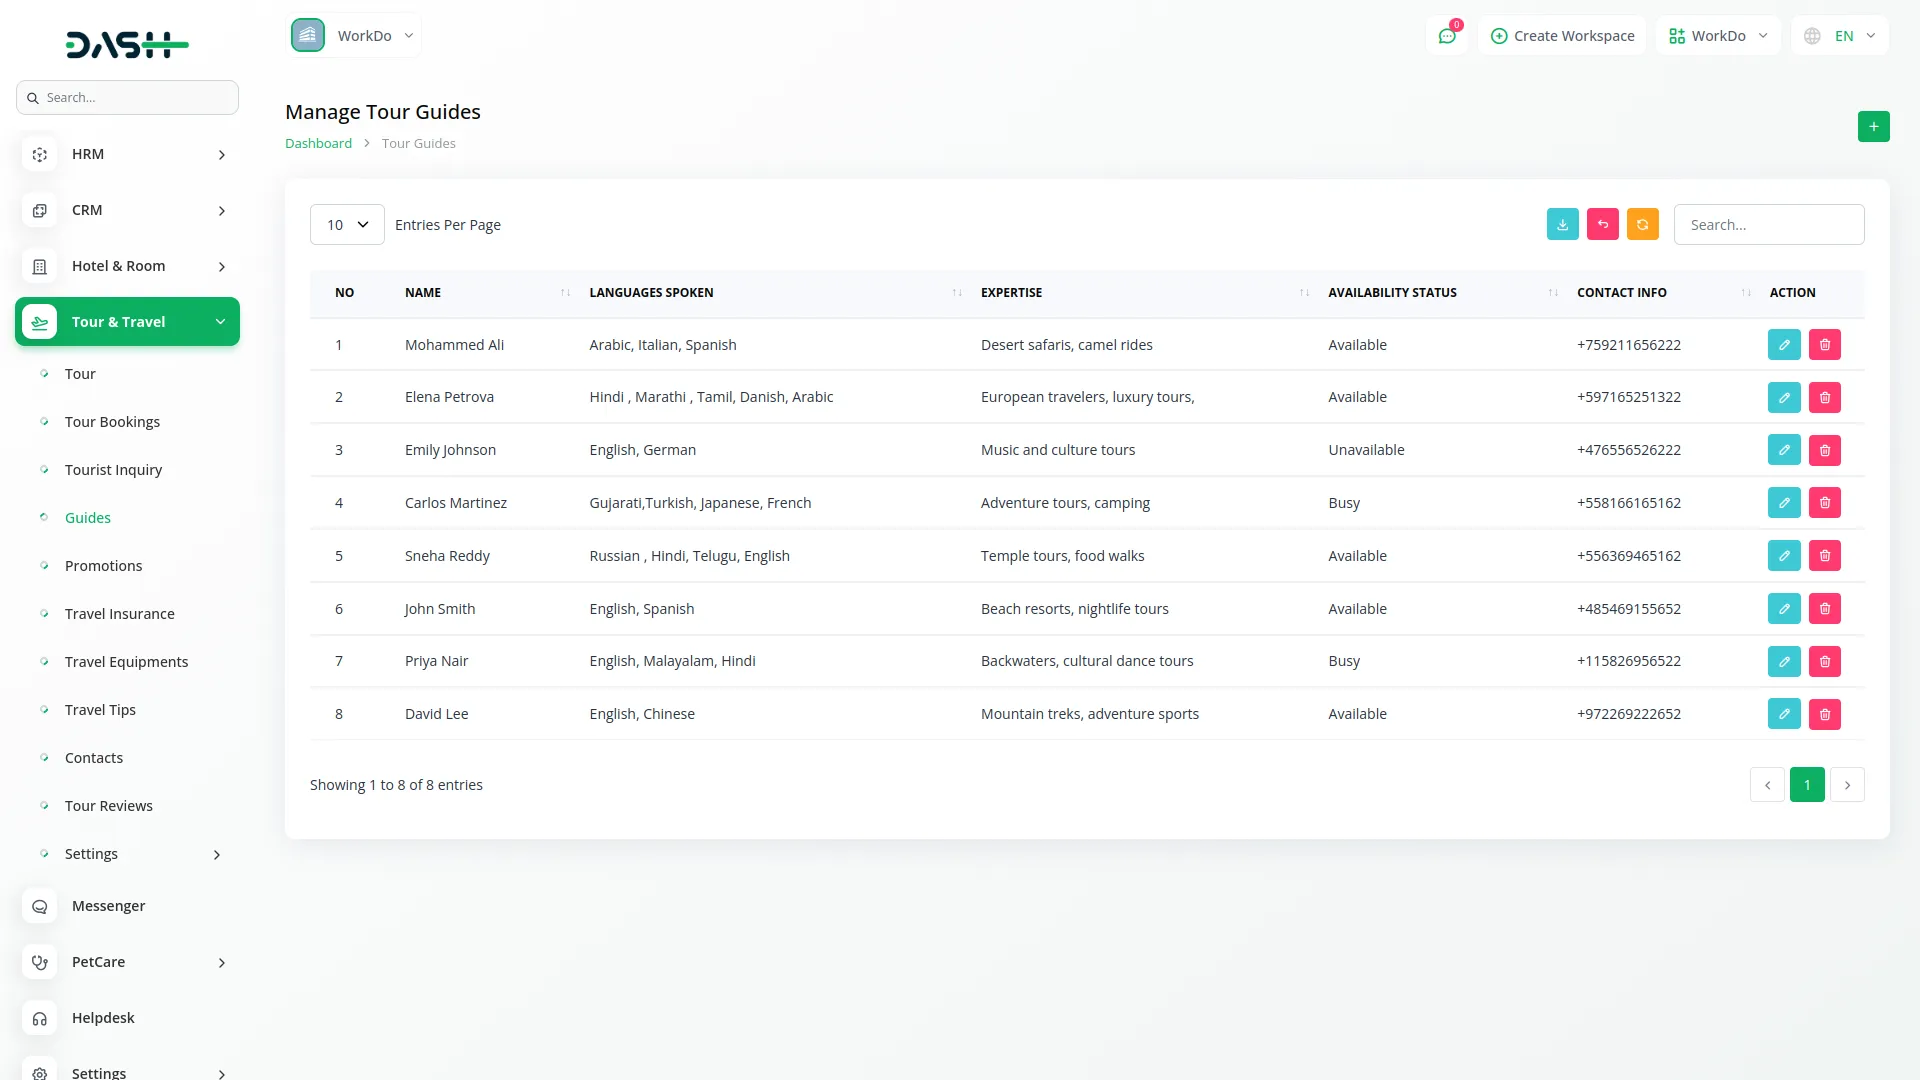The width and height of the screenshot is (1920, 1080).
Task: Click the teal export download icon
Action: point(1562,224)
